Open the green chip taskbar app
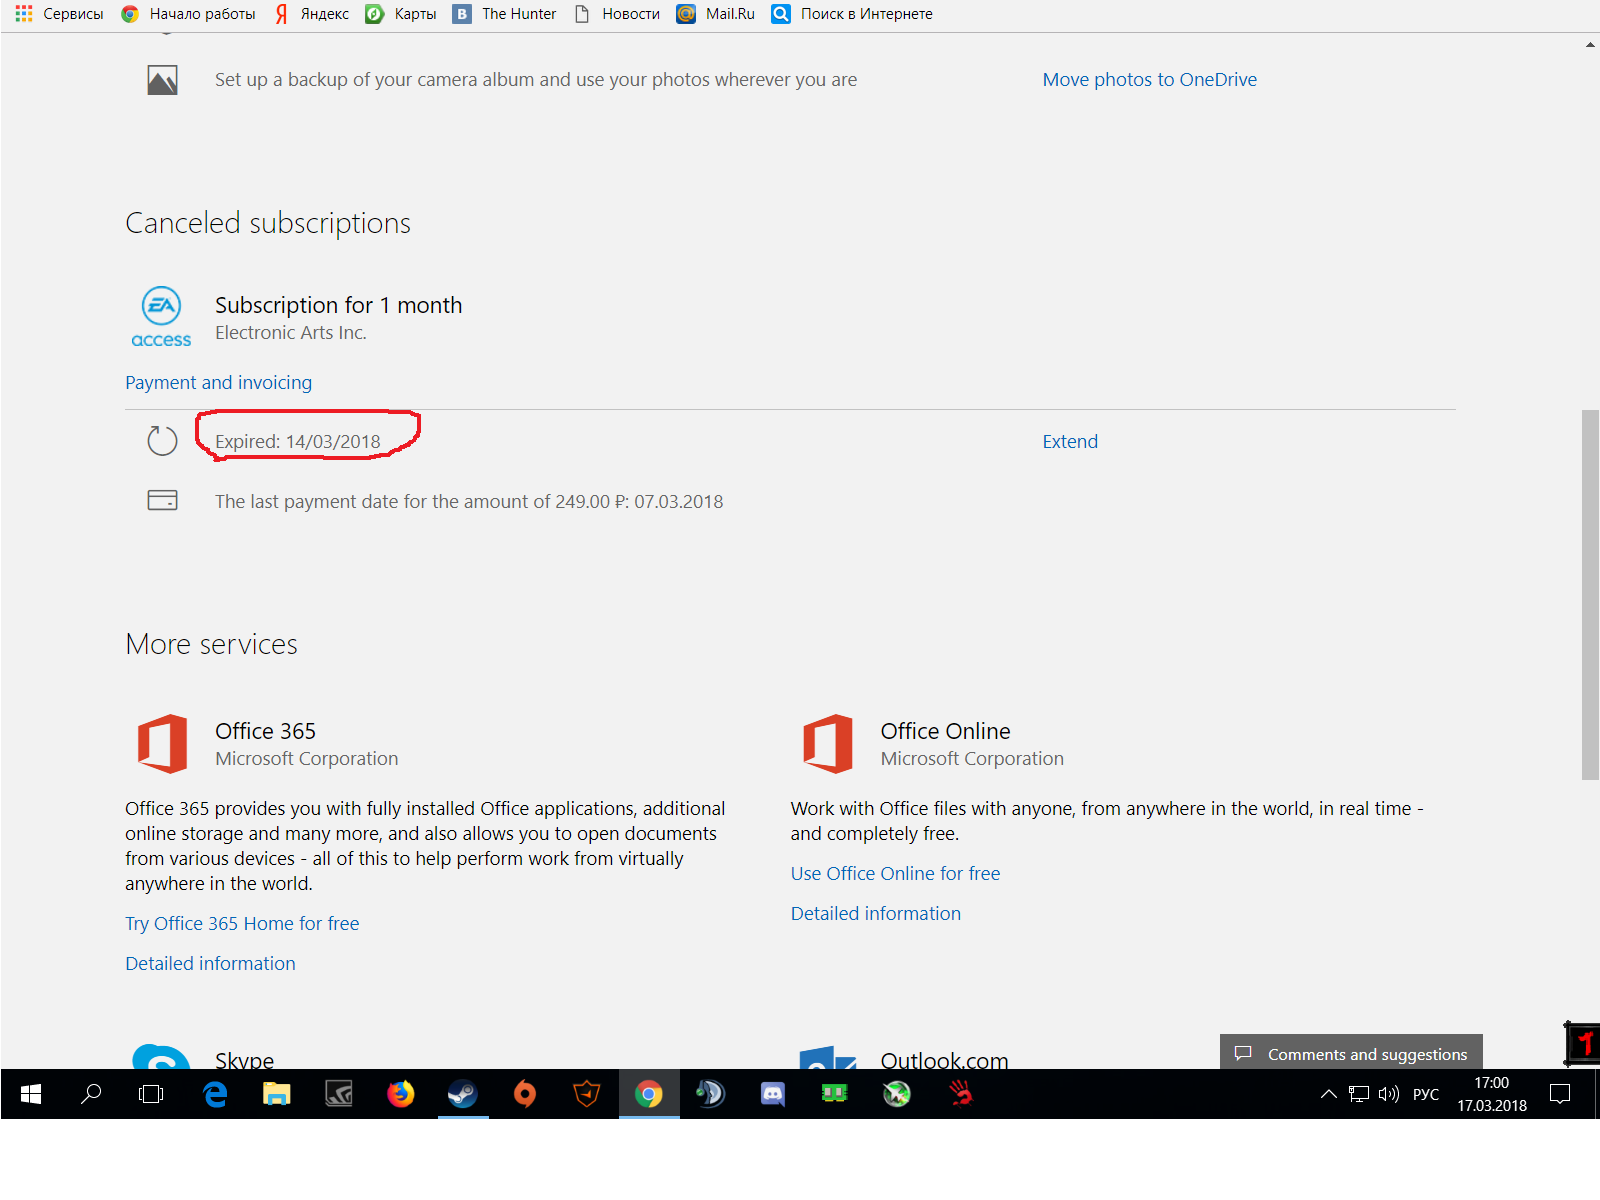The width and height of the screenshot is (1600, 1200). coord(835,1095)
